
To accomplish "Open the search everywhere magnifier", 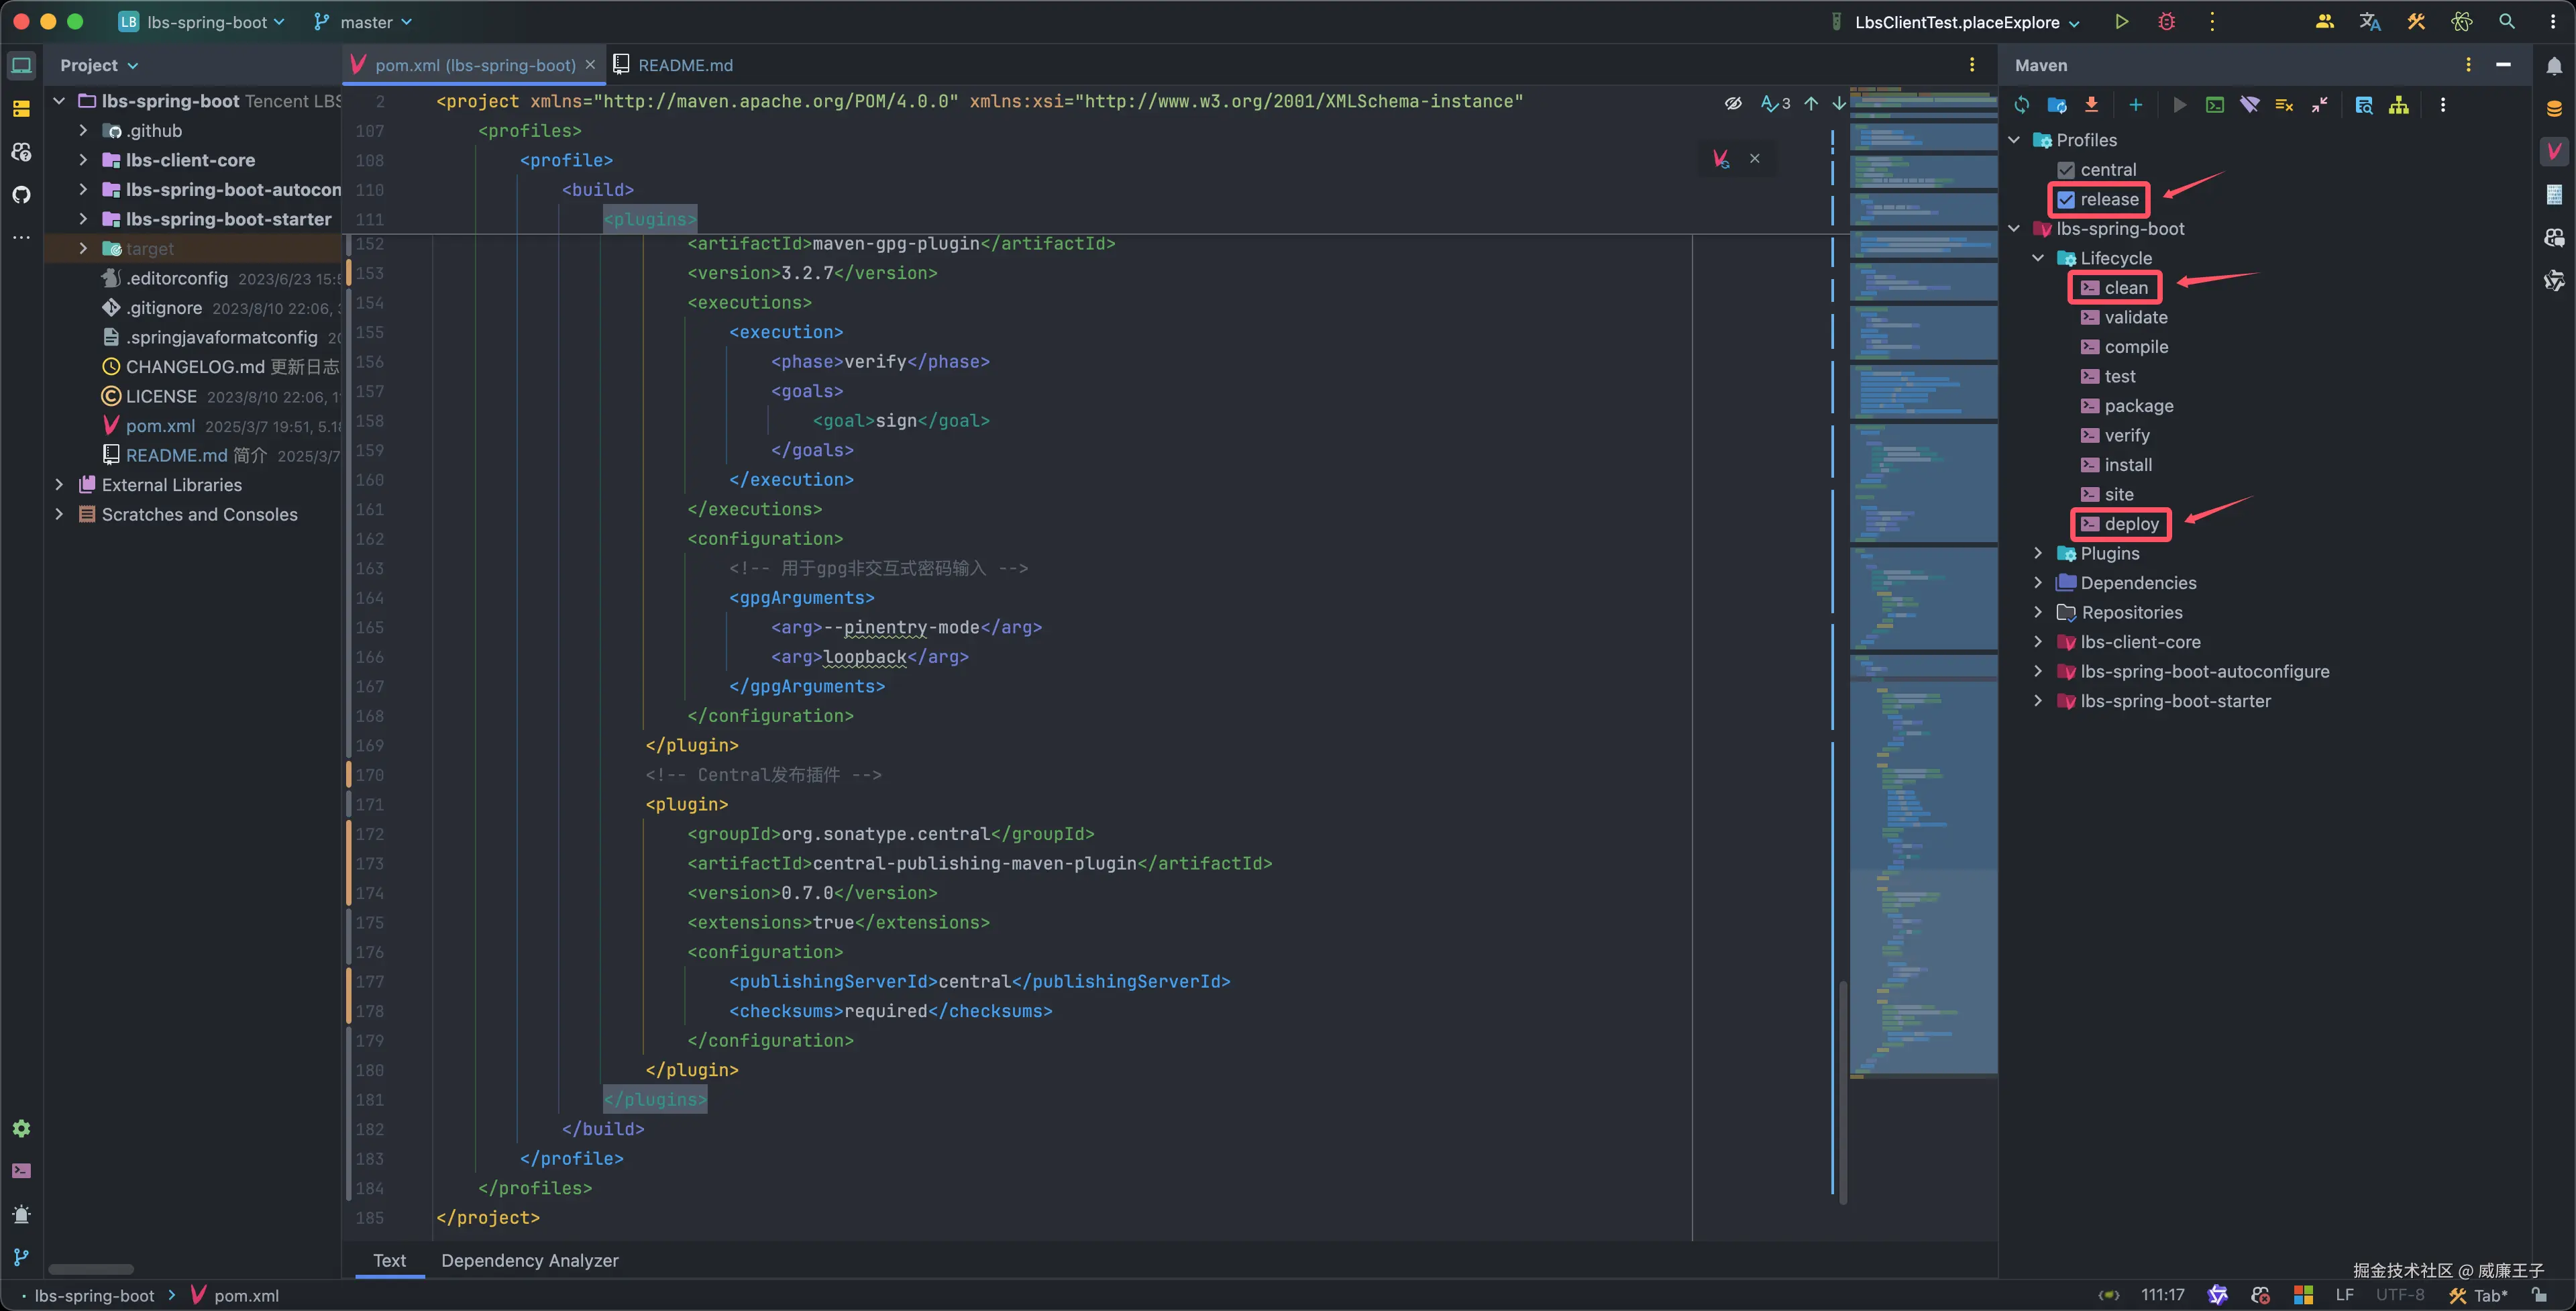I will [x=2508, y=20].
